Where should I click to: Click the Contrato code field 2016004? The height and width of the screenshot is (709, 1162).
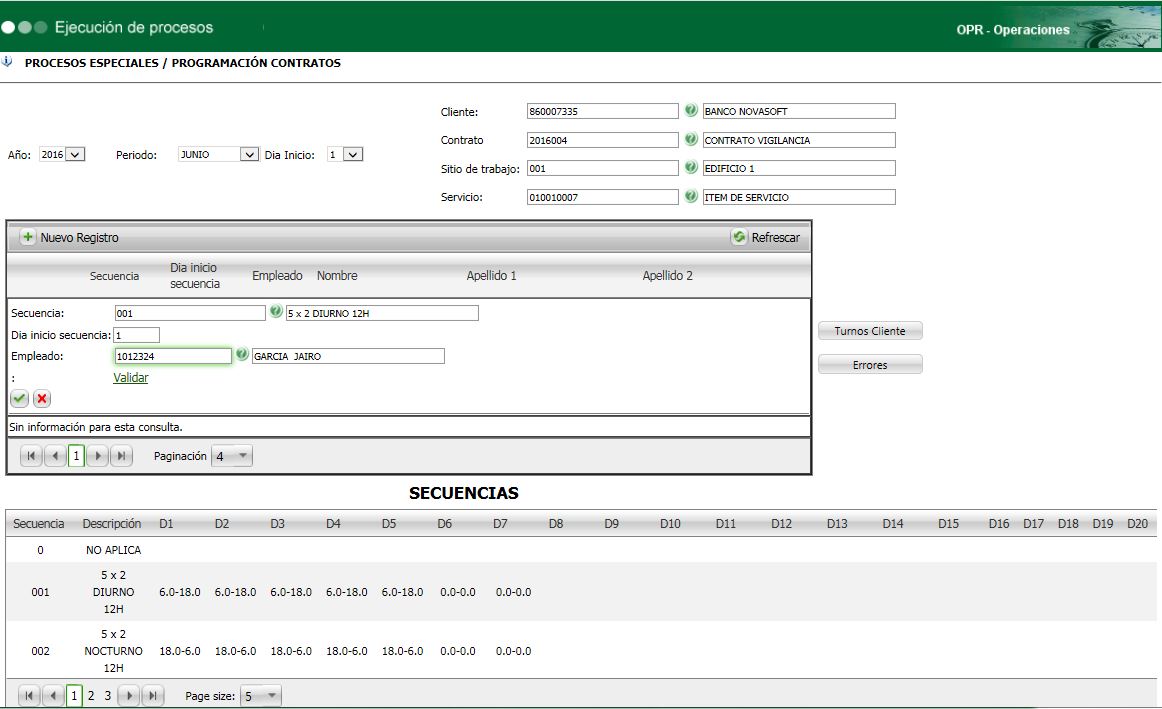pos(602,140)
